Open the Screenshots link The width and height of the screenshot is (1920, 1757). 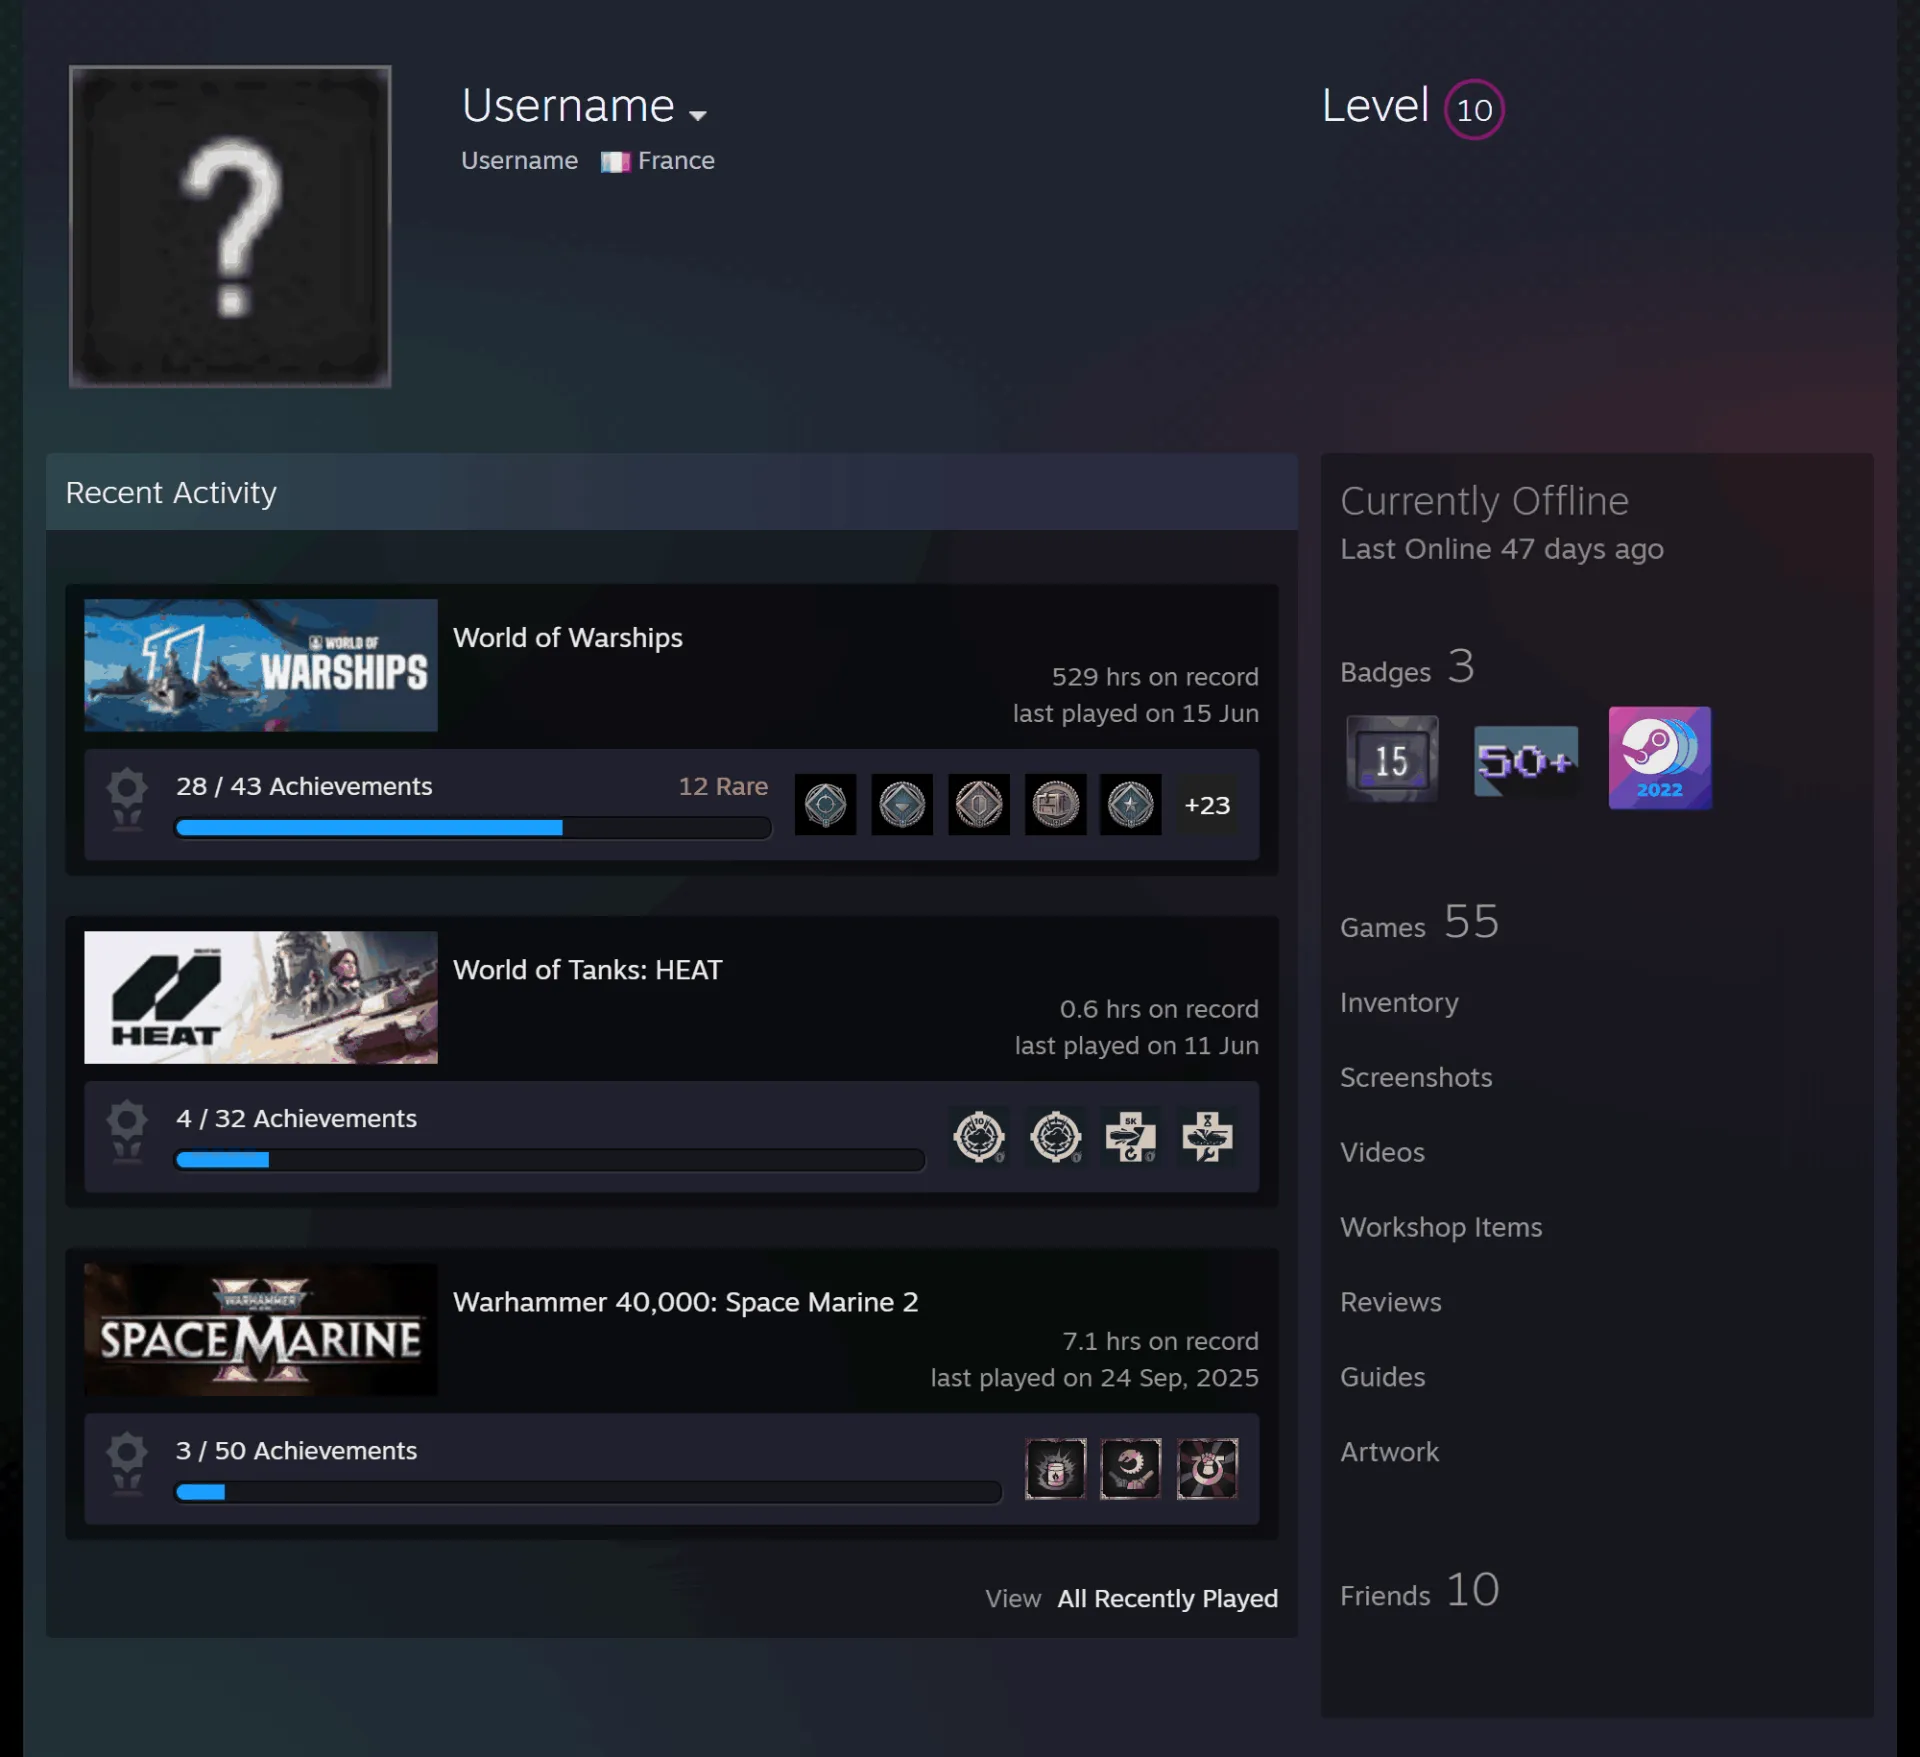1416,1077
